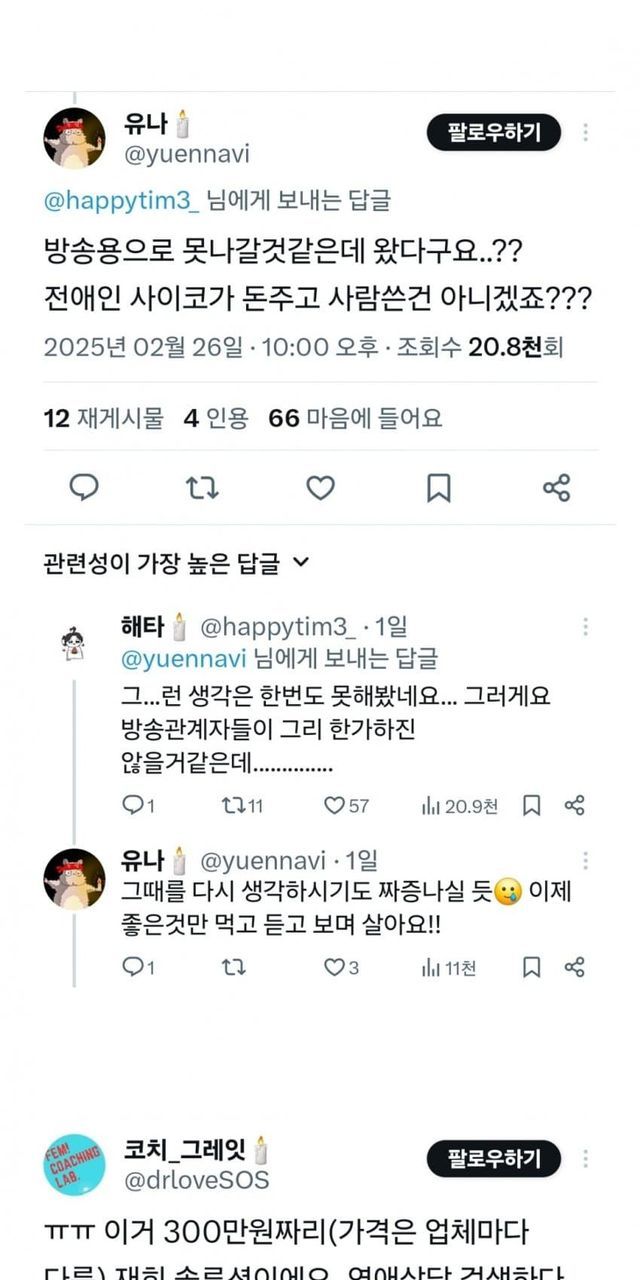Screen dimensions: 640x1280
Task: Repost the main post by 유나
Action: [x=202, y=487]
